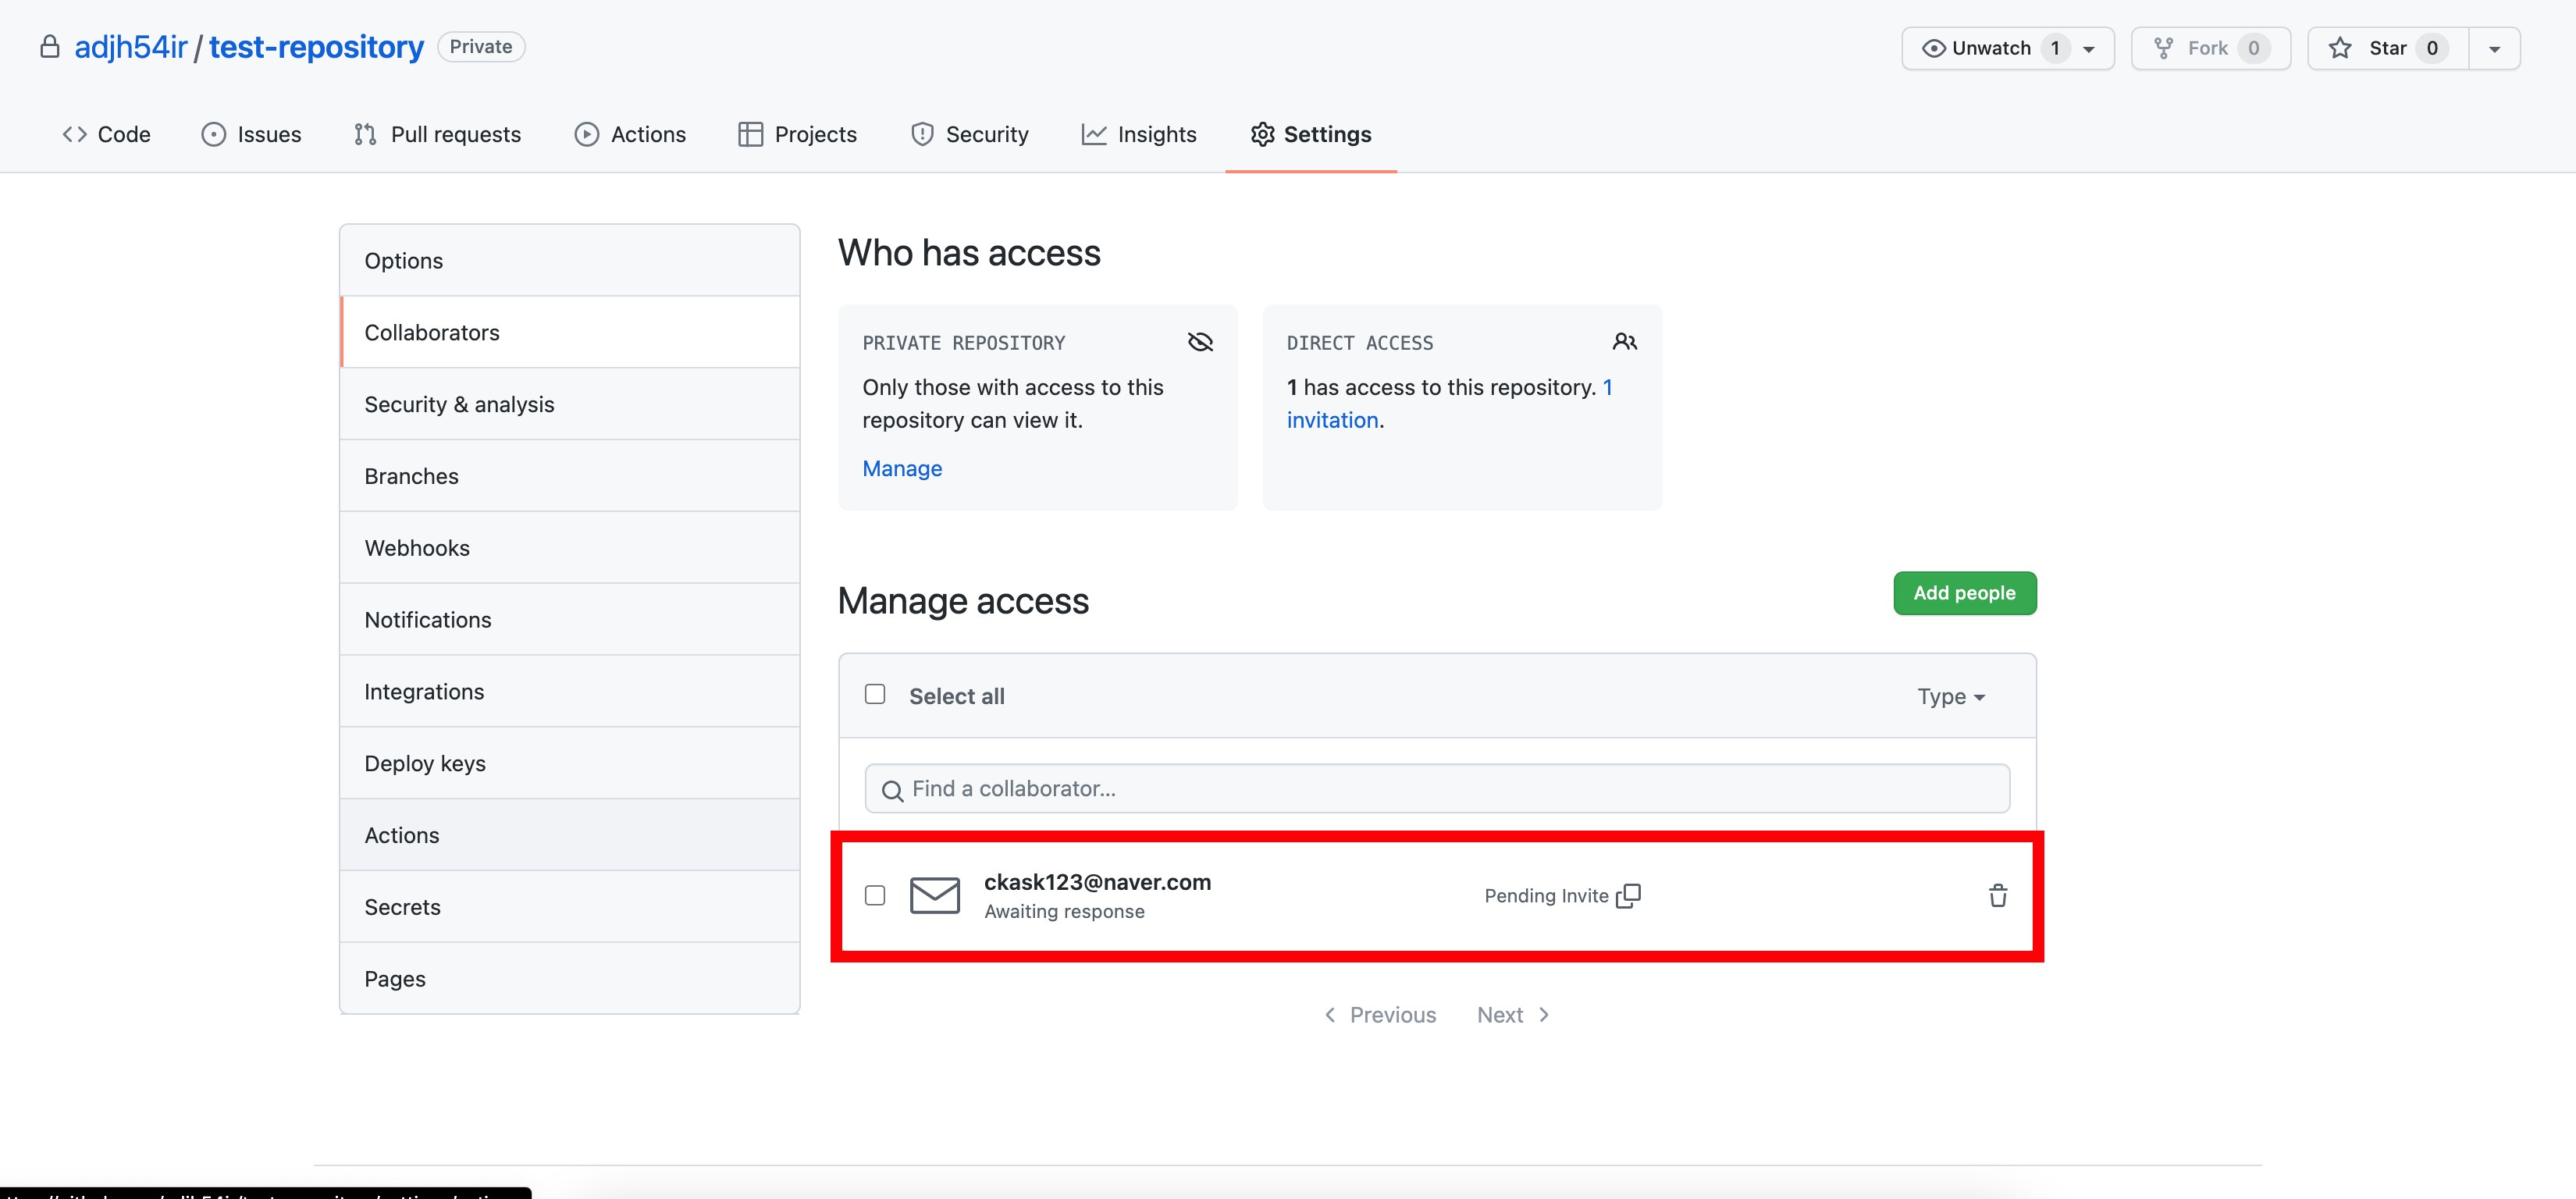2576x1199 pixels.
Task: Click the envelope icon beside ckask123@naver.com
Action: click(934, 895)
